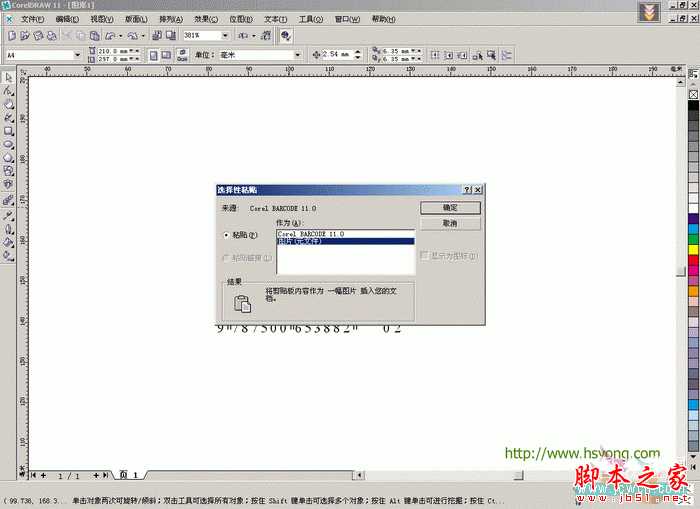Pick the green swatch in the palette
The width and height of the screenshot is (700, 509).
(693, 239)
